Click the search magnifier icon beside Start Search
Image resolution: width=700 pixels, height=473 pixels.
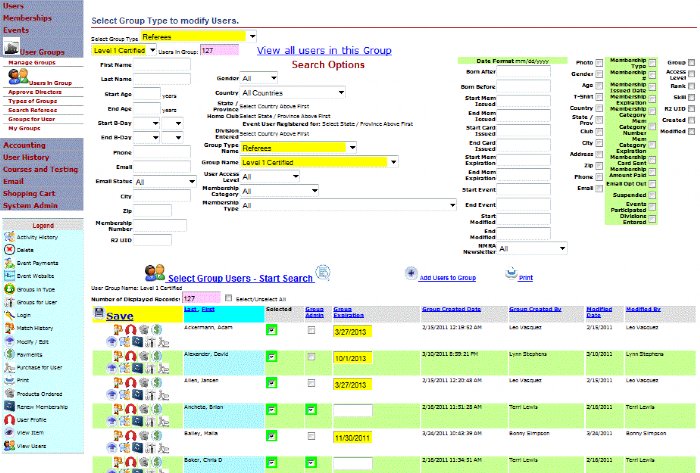coord(322,272)
